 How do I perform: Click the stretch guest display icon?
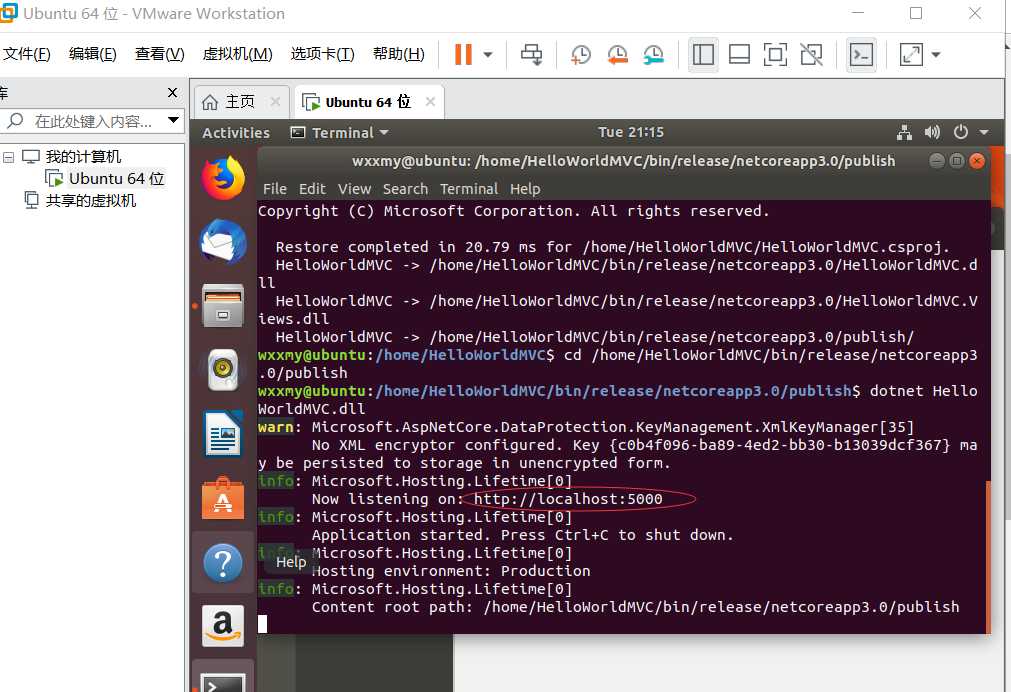tap(911, 55)
